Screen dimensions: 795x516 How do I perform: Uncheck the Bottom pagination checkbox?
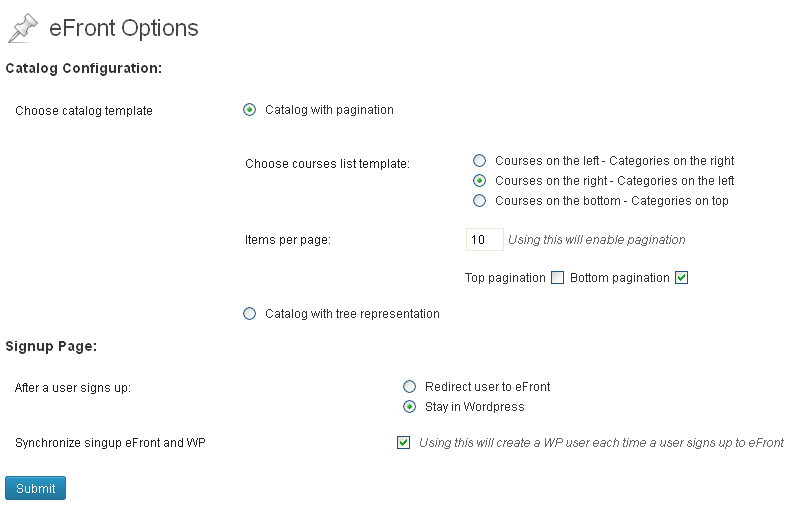coord(681,278)
